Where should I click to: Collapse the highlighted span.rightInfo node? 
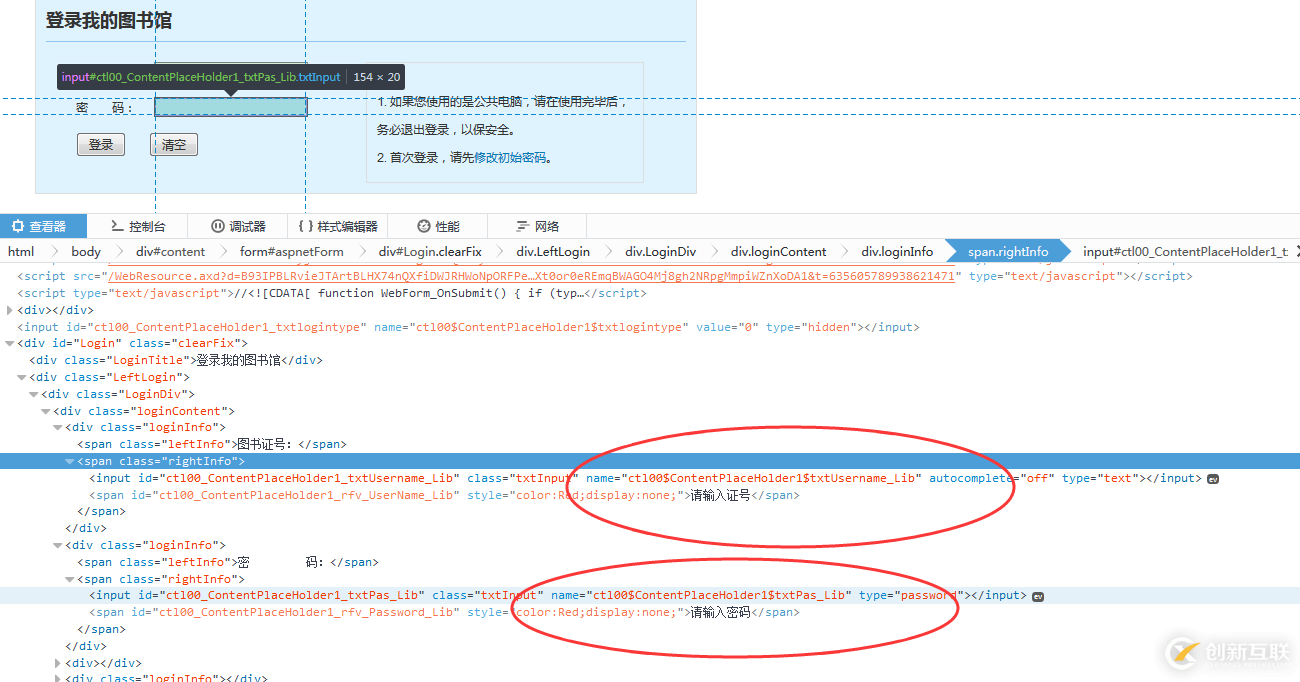[68, 460]
